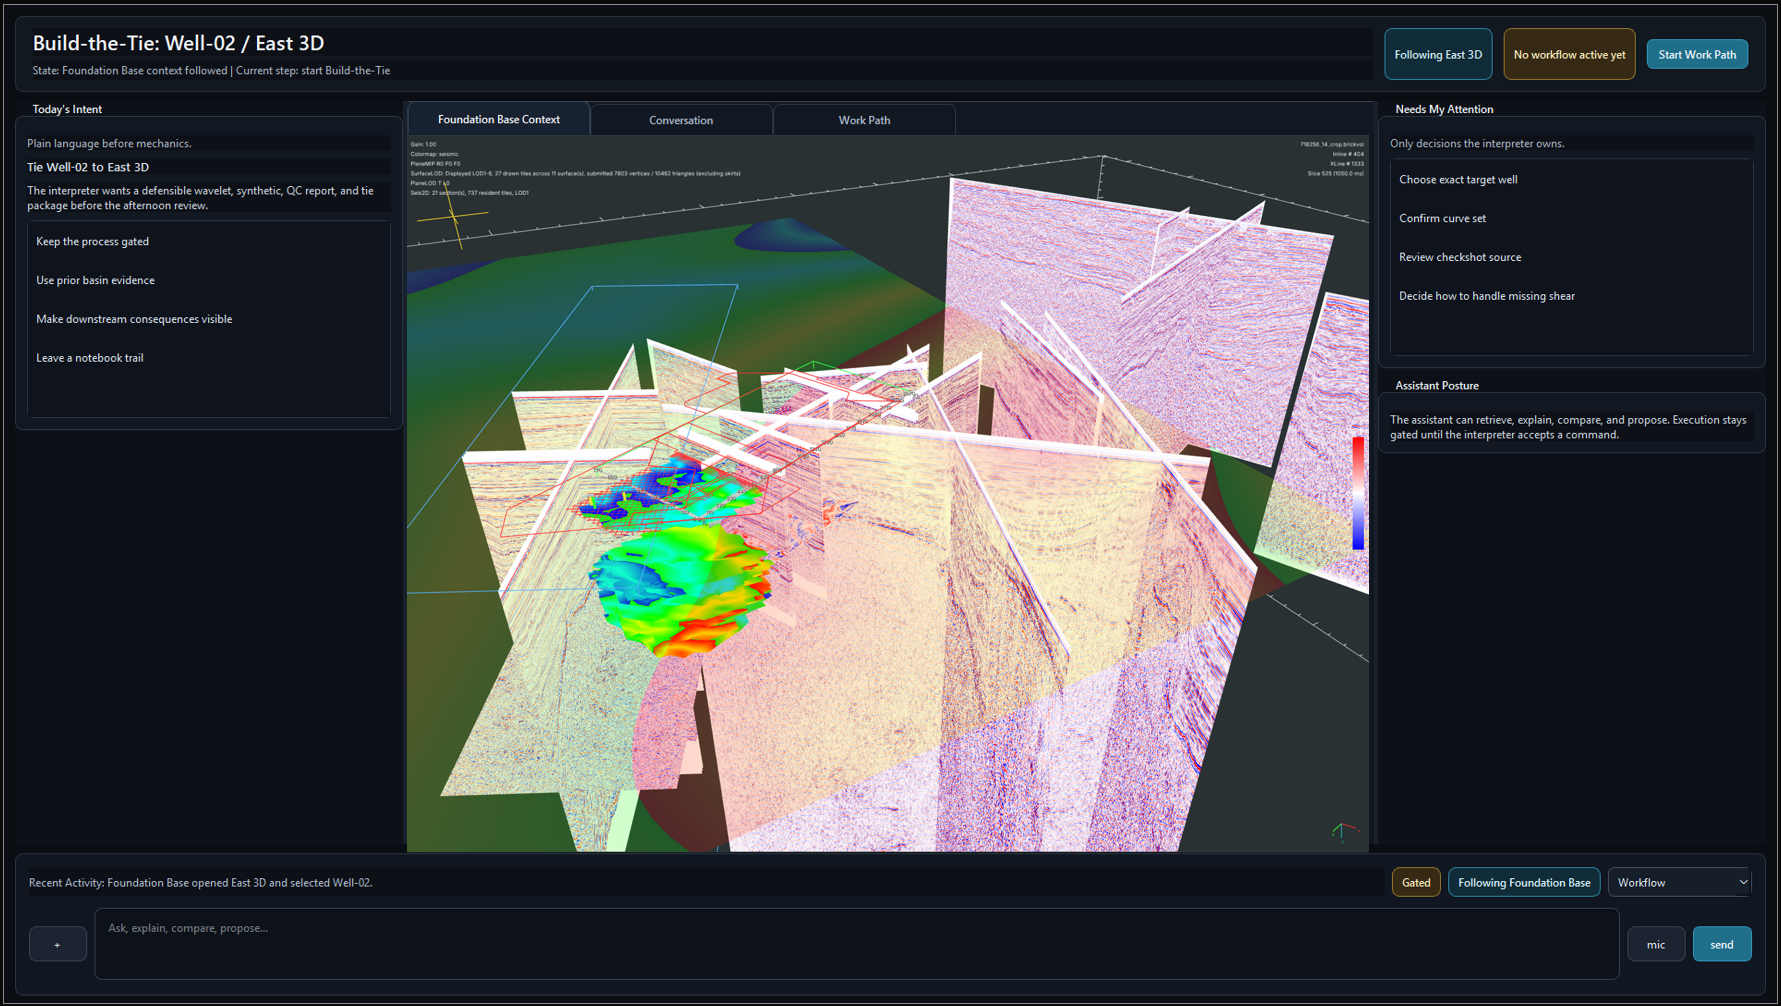Click the send button
Image resolution: width=1781 pixels, height=1006 pixels.
click(1721, 944)
